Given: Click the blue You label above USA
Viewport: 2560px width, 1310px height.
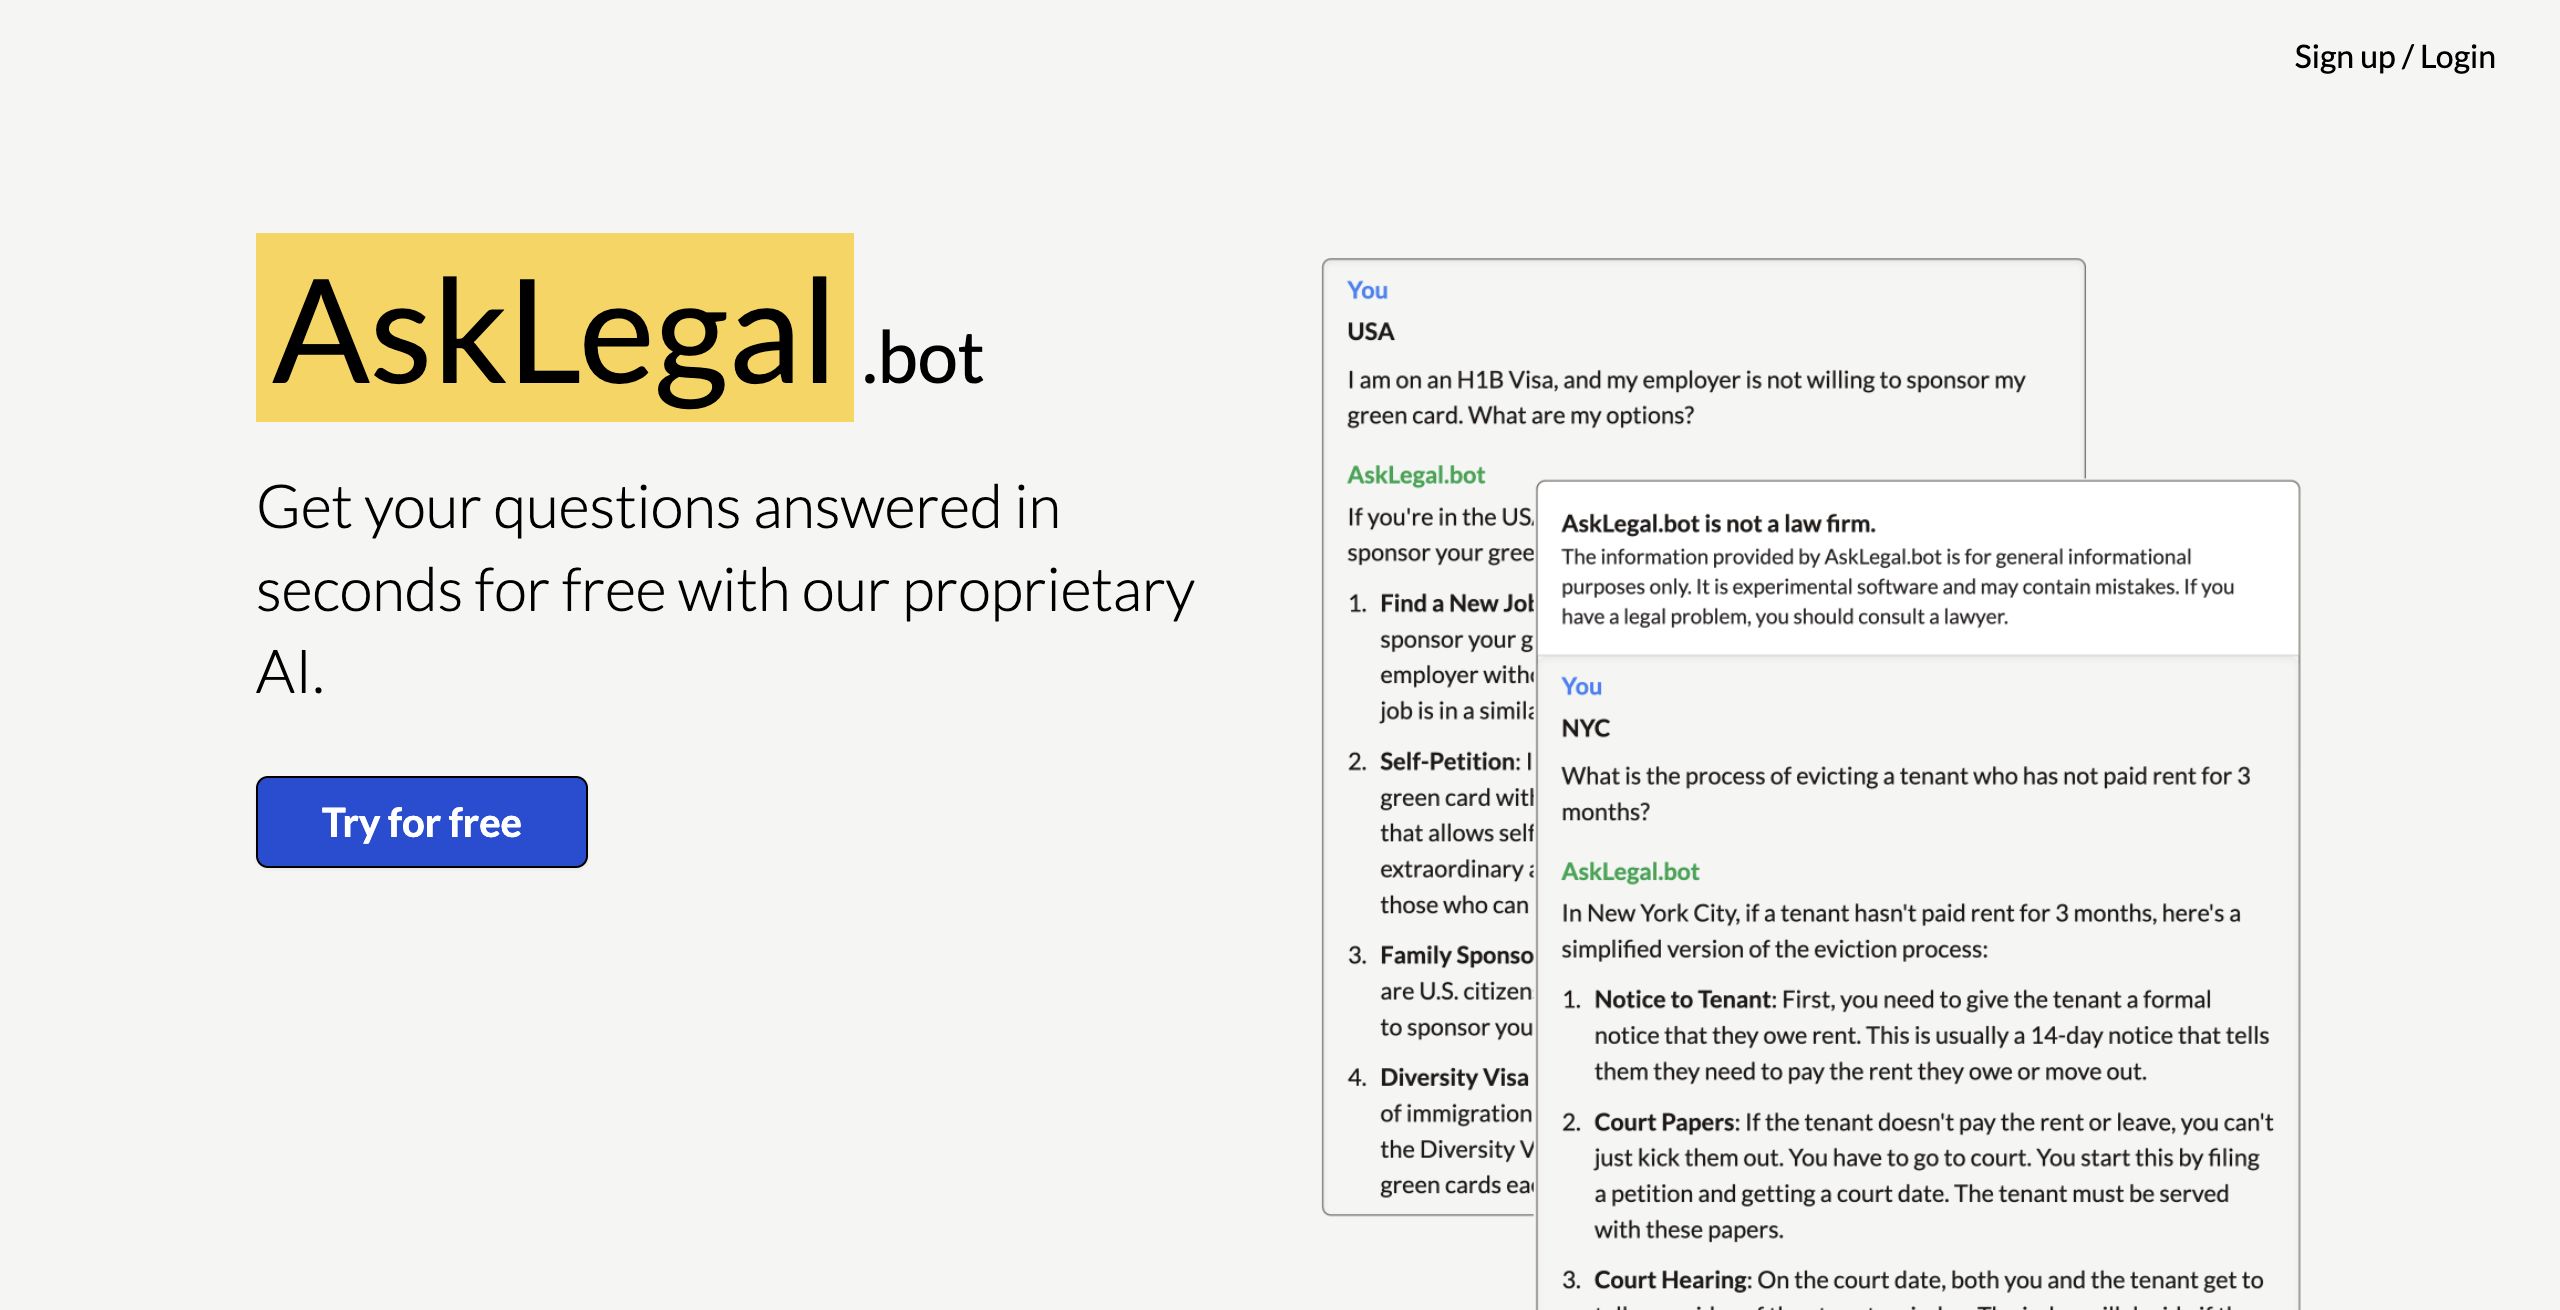Looking at the screenshot, I should point(1367,290).
